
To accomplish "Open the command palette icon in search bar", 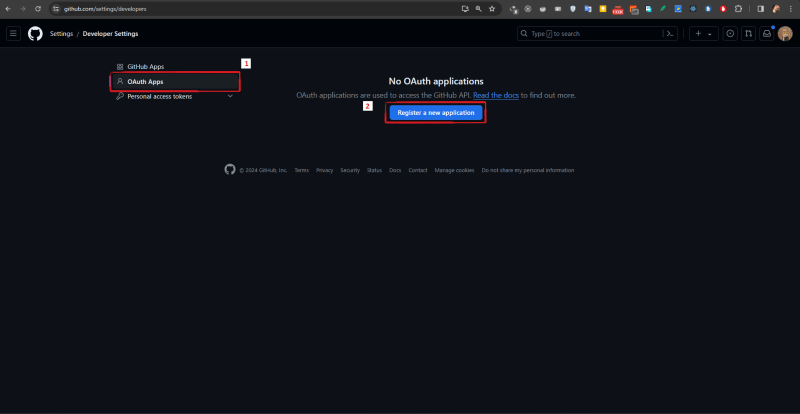I will click(x=670, y=34).
